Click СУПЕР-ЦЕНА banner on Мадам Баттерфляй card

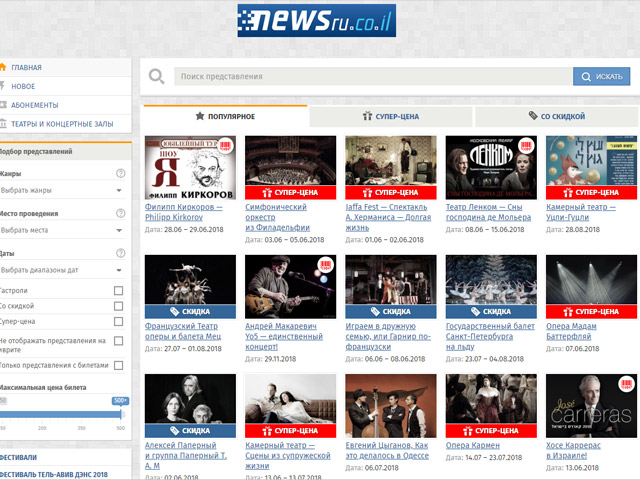[x=591, y=312]
